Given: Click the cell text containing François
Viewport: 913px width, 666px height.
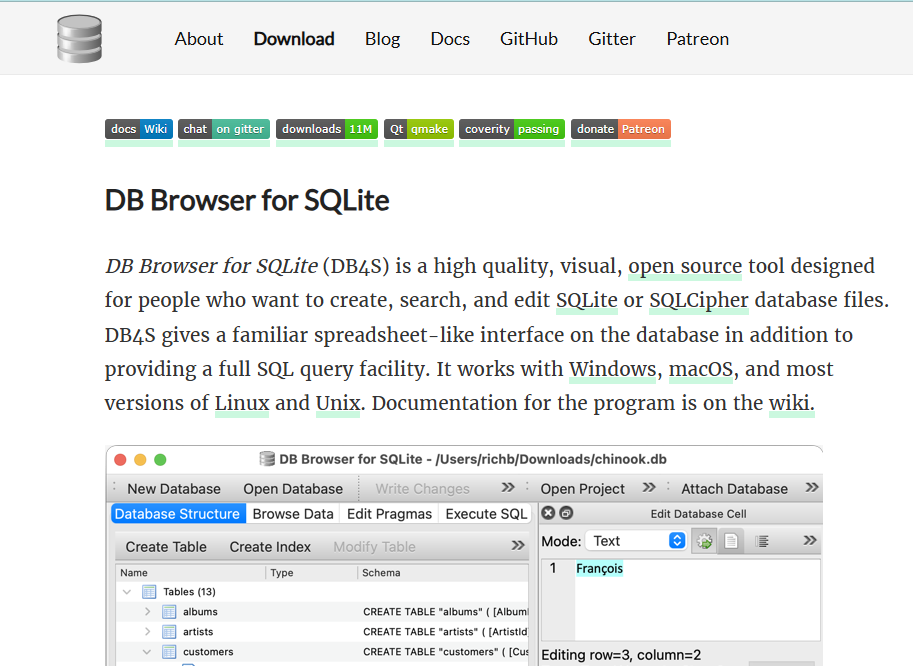Looking at the screenshot, I should tap(599, 569).
